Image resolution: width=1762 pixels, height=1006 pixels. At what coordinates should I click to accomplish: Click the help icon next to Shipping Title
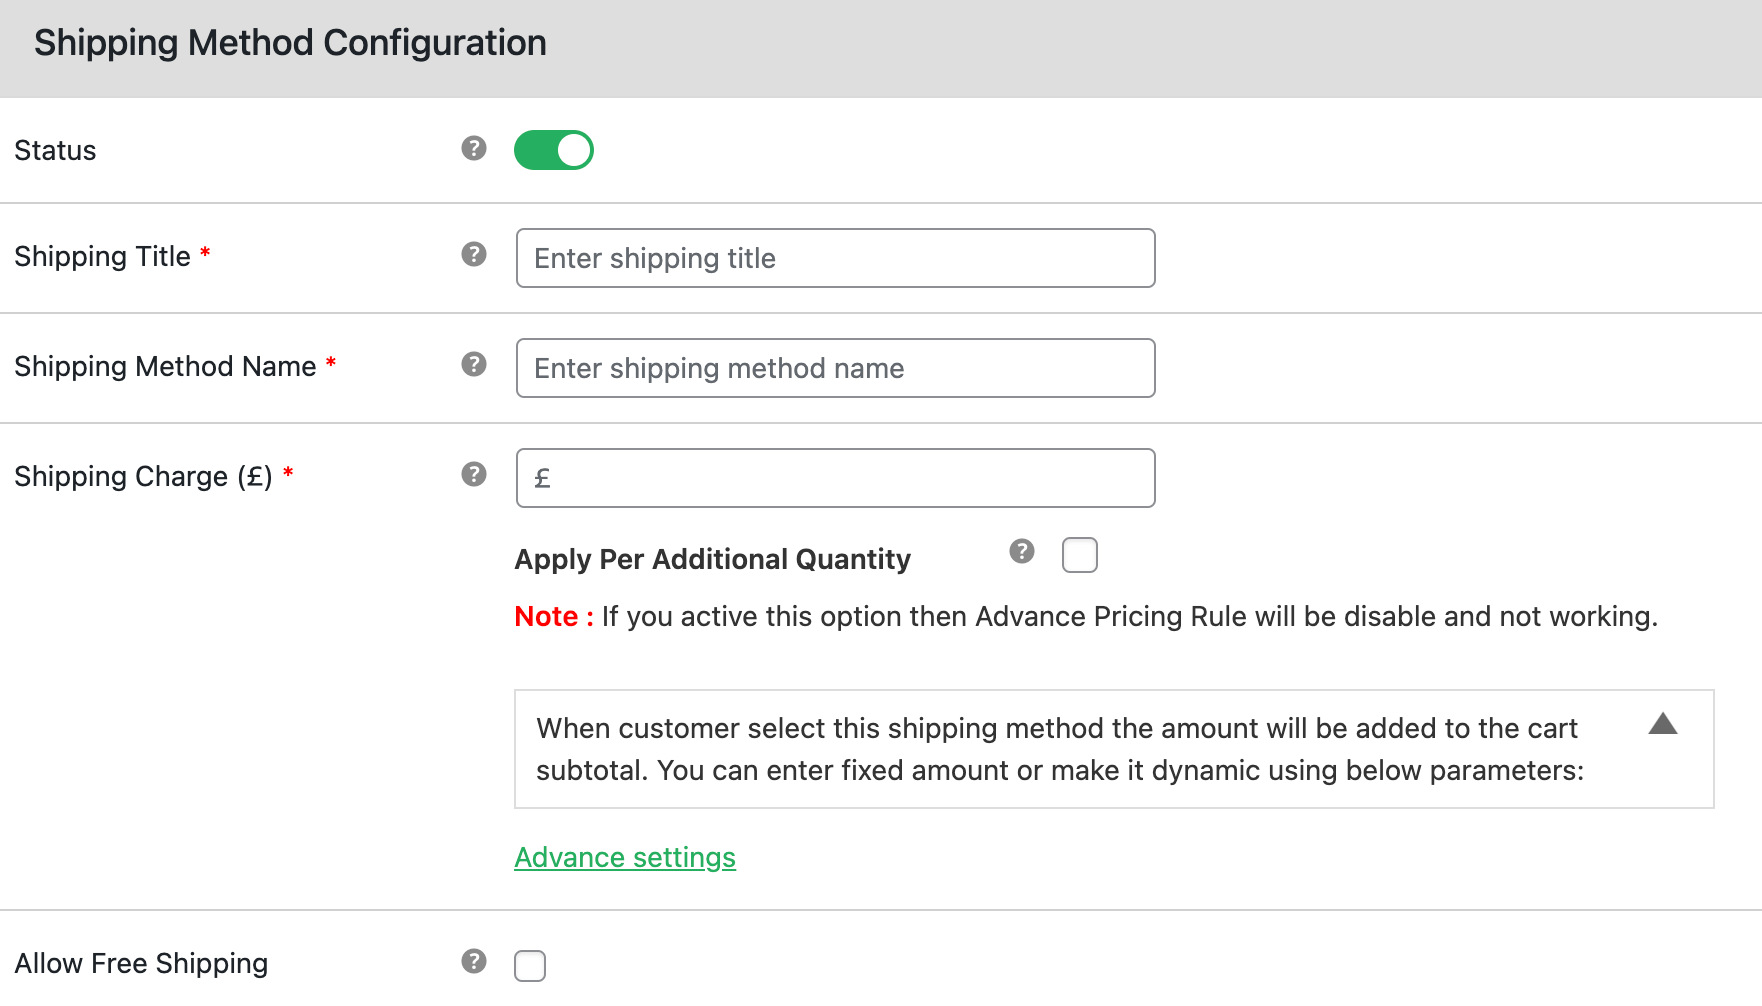click(474, 255)
